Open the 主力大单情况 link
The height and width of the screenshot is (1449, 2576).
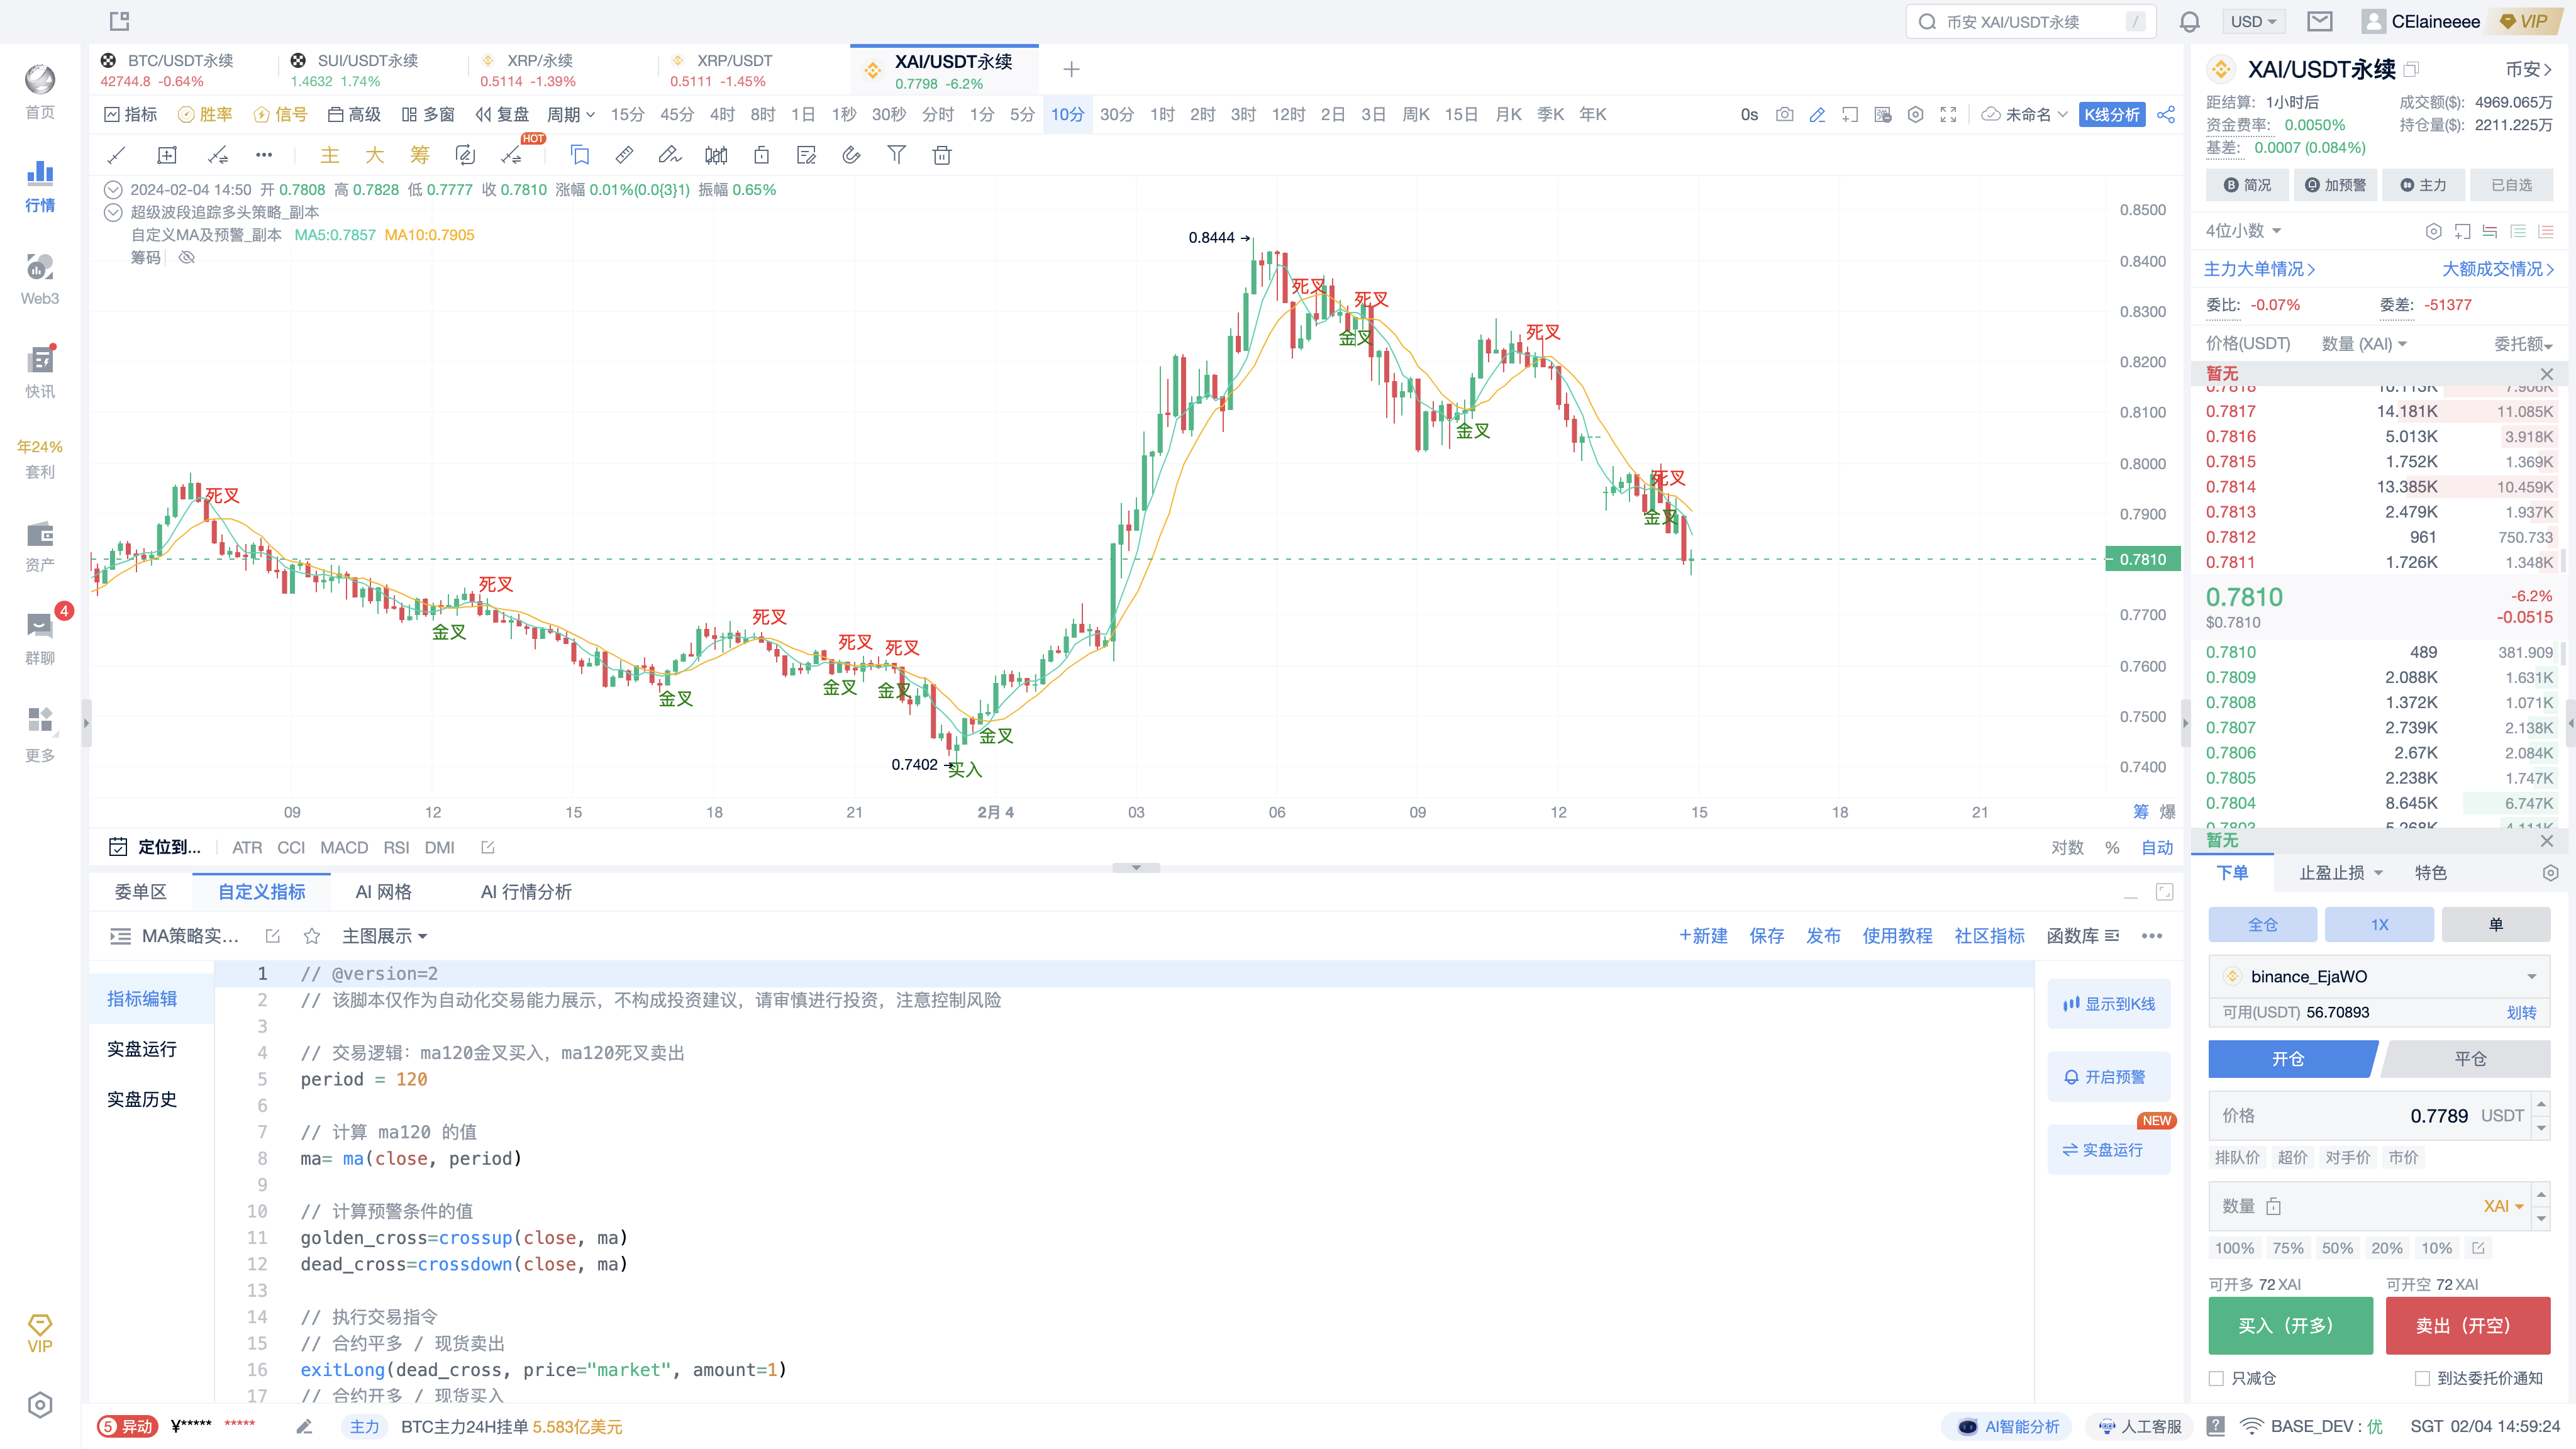point(2260,269)
